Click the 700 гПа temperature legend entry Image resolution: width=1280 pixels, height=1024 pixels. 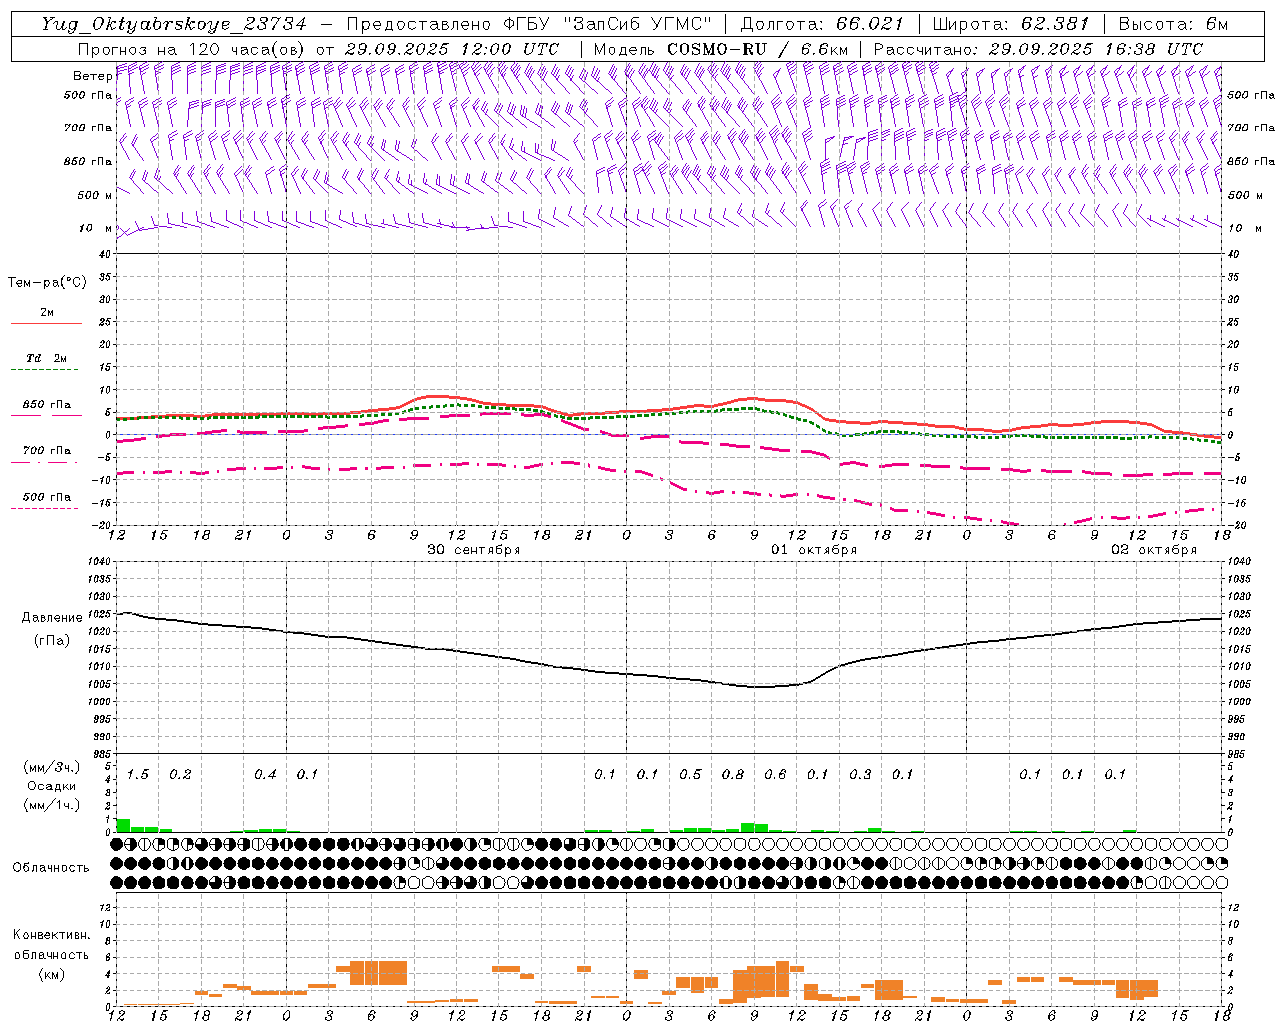coord(46,451)
